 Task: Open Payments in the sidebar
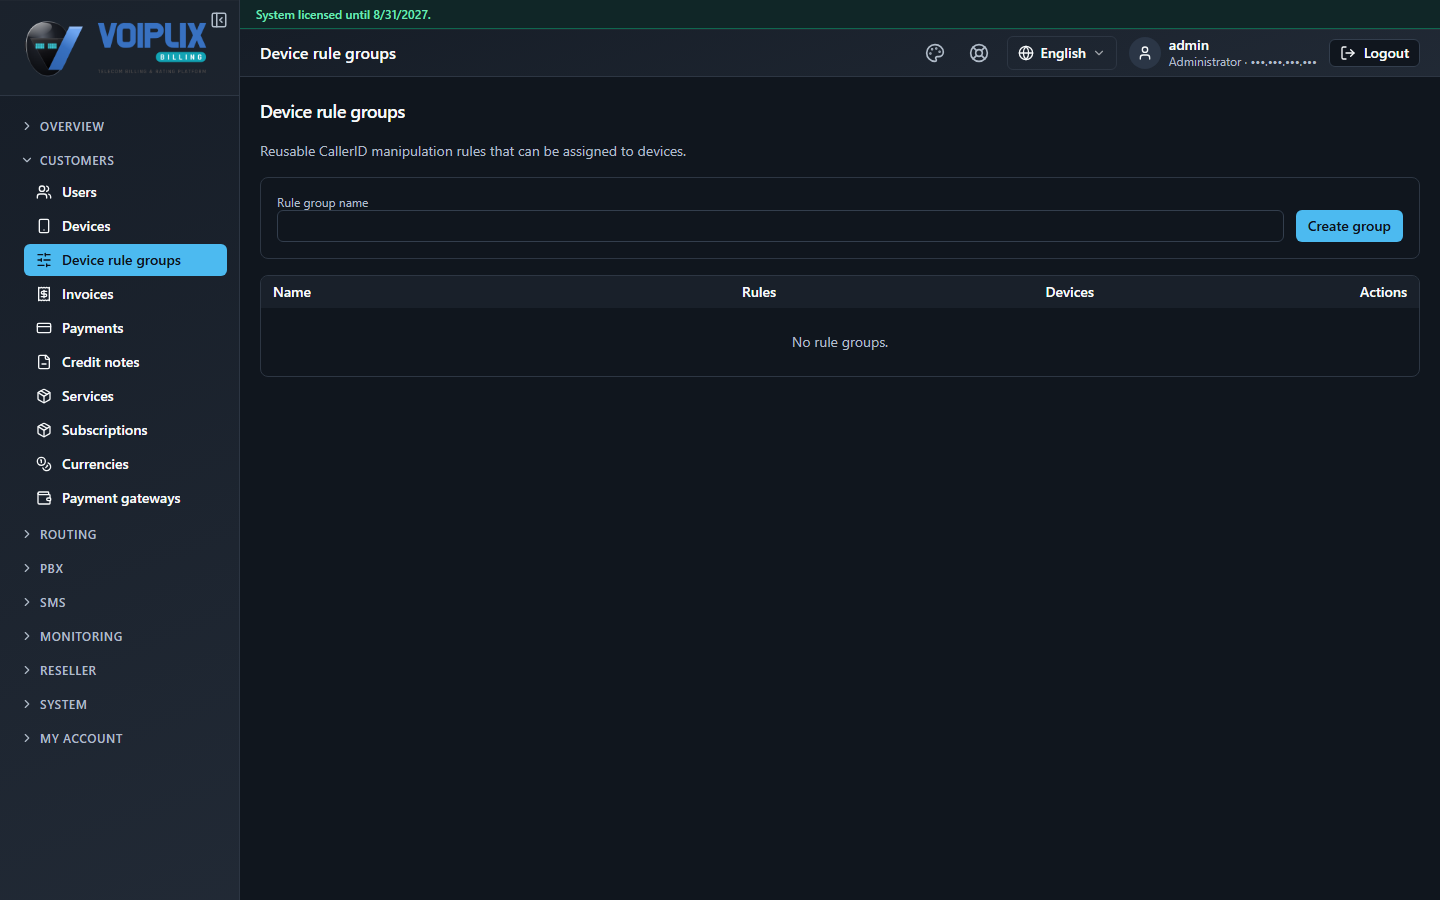pos(125,328)
